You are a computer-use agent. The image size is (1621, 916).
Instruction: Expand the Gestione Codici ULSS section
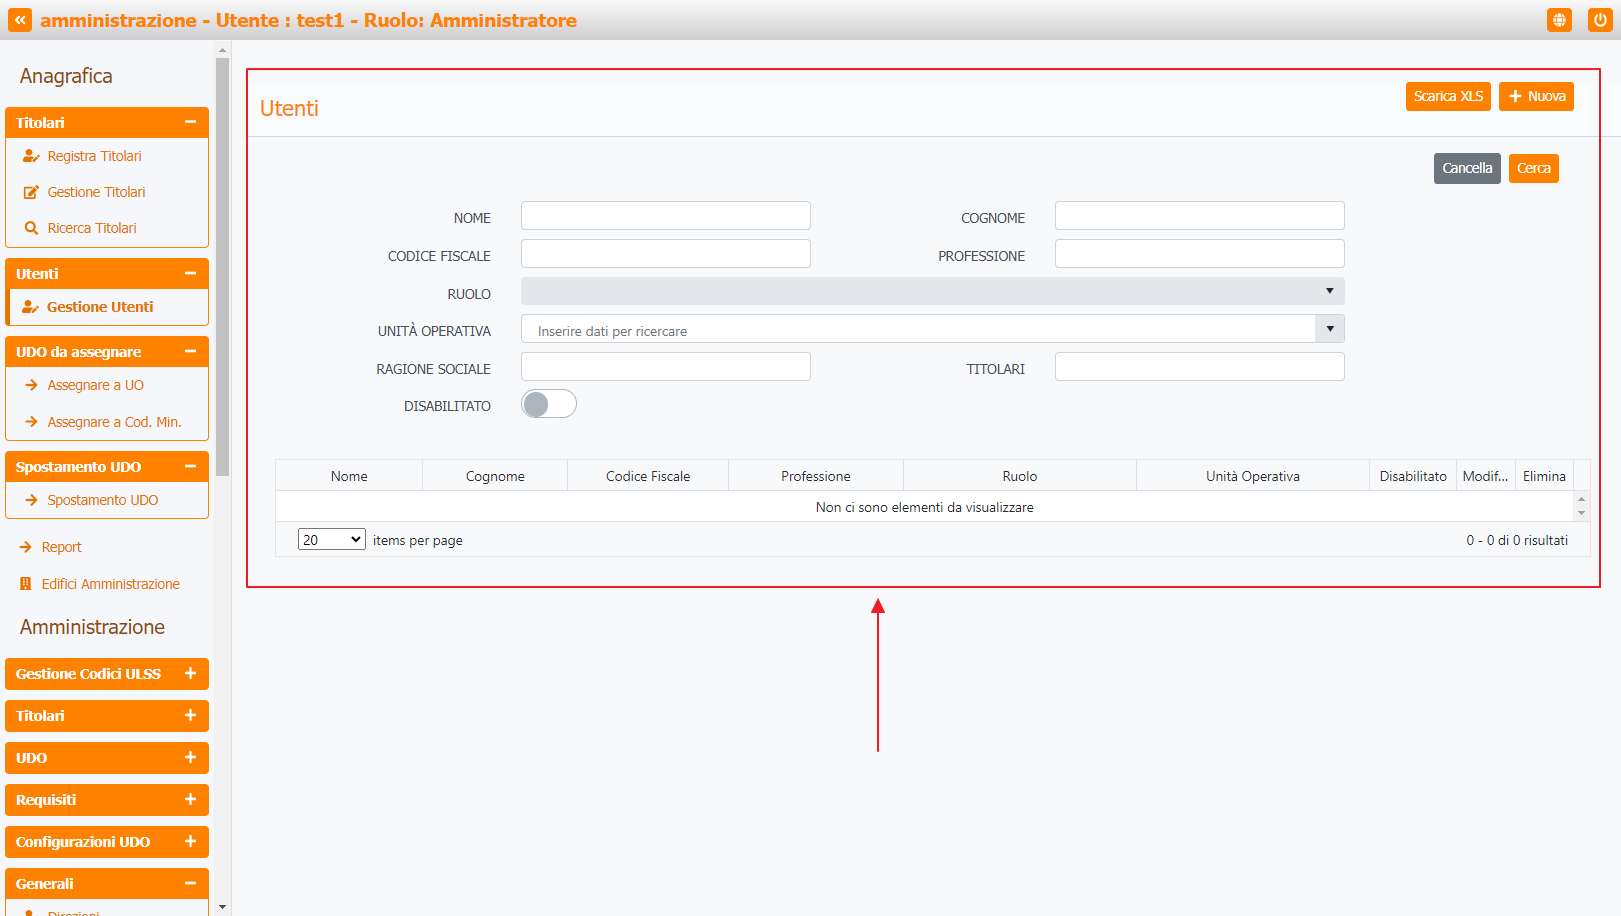[x=190, y=674]
